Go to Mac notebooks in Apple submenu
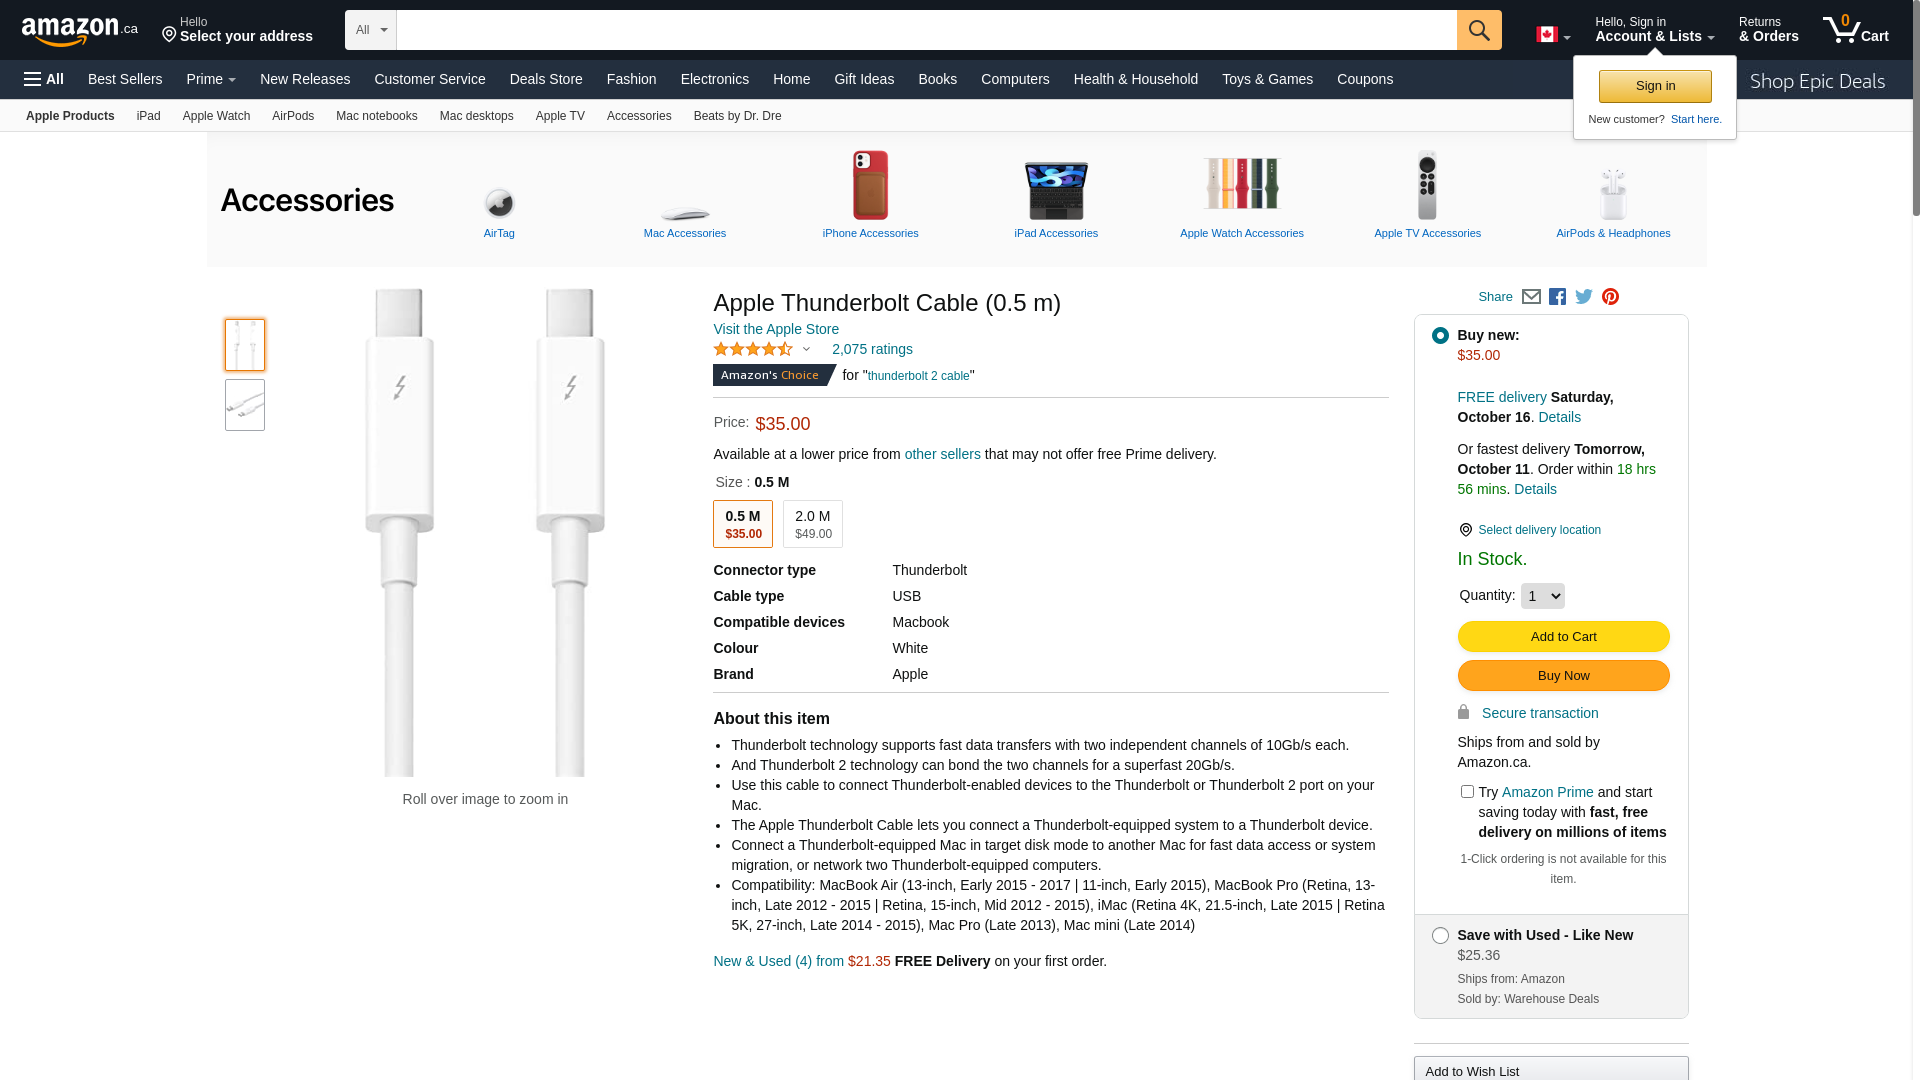This screenshot has height=1080, width=1920. [376, 116]
